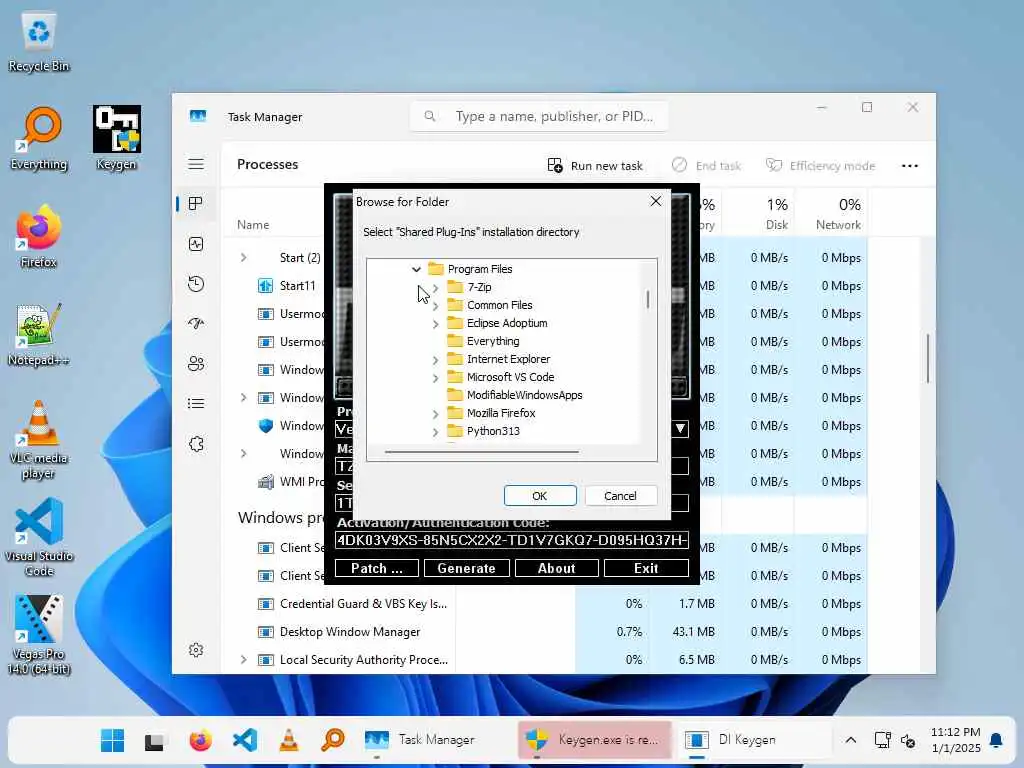1024x768 pixels.
Task: Open the notification bell in system tray
Action: [x=996, y=740]
